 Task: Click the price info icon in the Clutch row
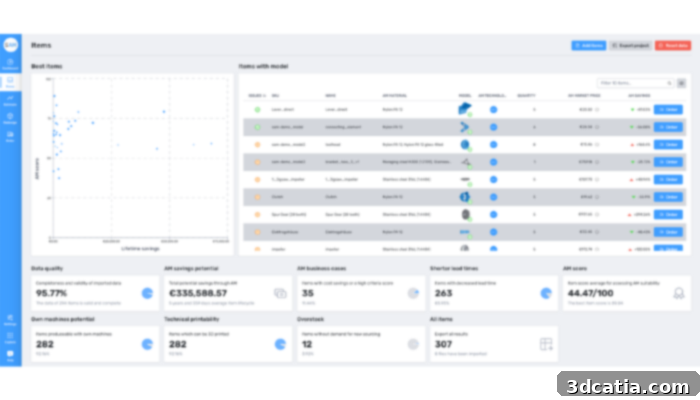tap(597, 197)
